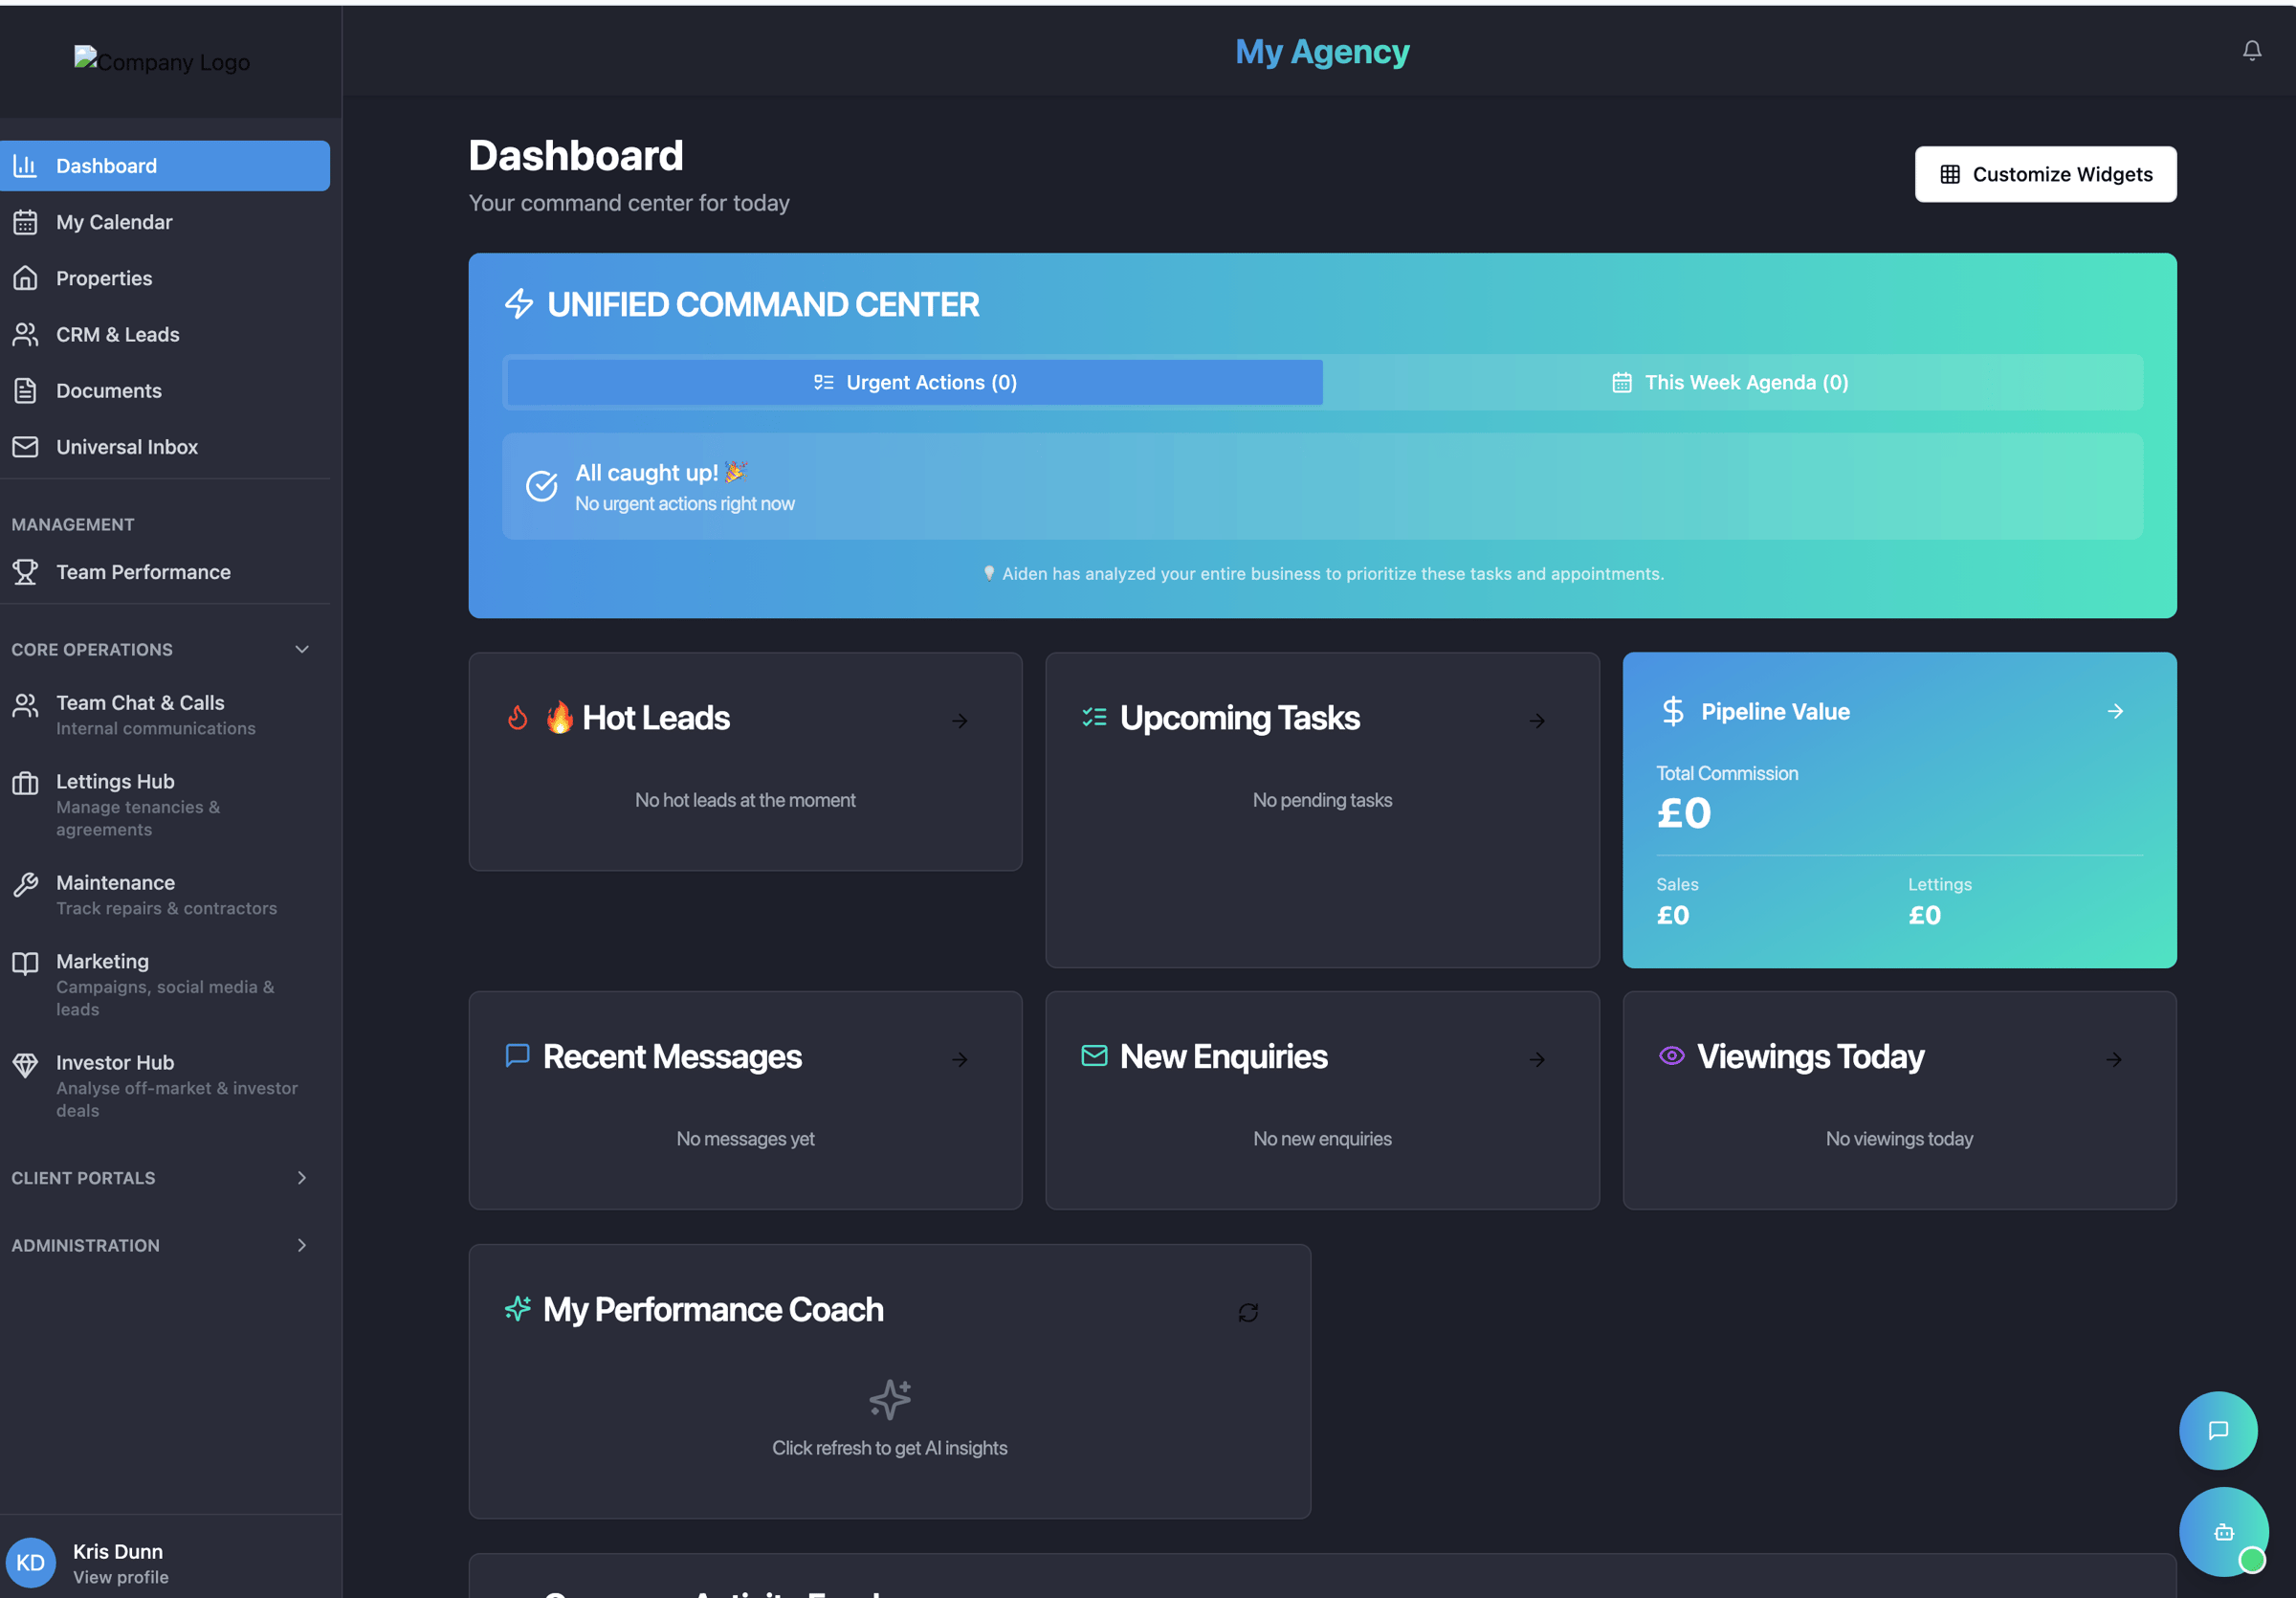Select the My Calendar icon in sidebar
The image size is (2296, 1598).
pos(26,221)
